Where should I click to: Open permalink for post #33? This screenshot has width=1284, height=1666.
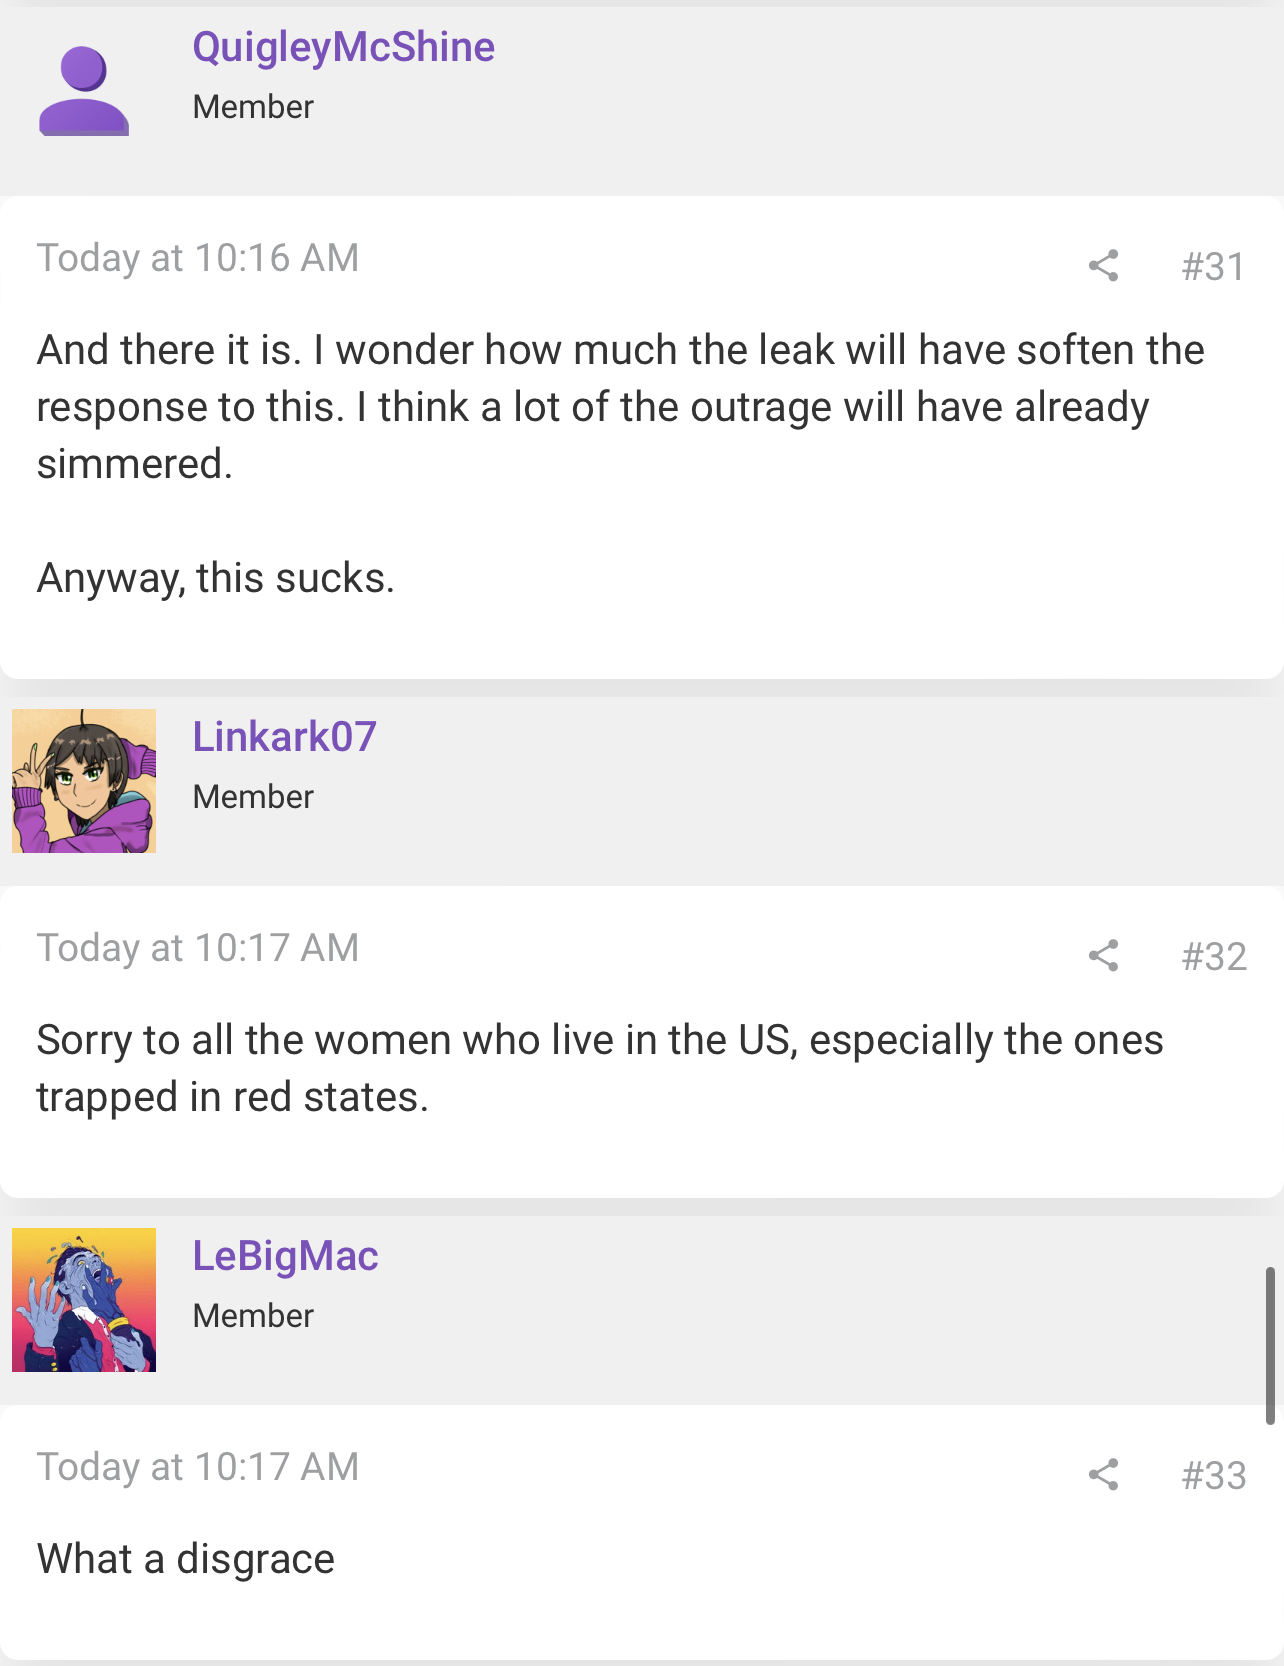click(1213, 1476)
